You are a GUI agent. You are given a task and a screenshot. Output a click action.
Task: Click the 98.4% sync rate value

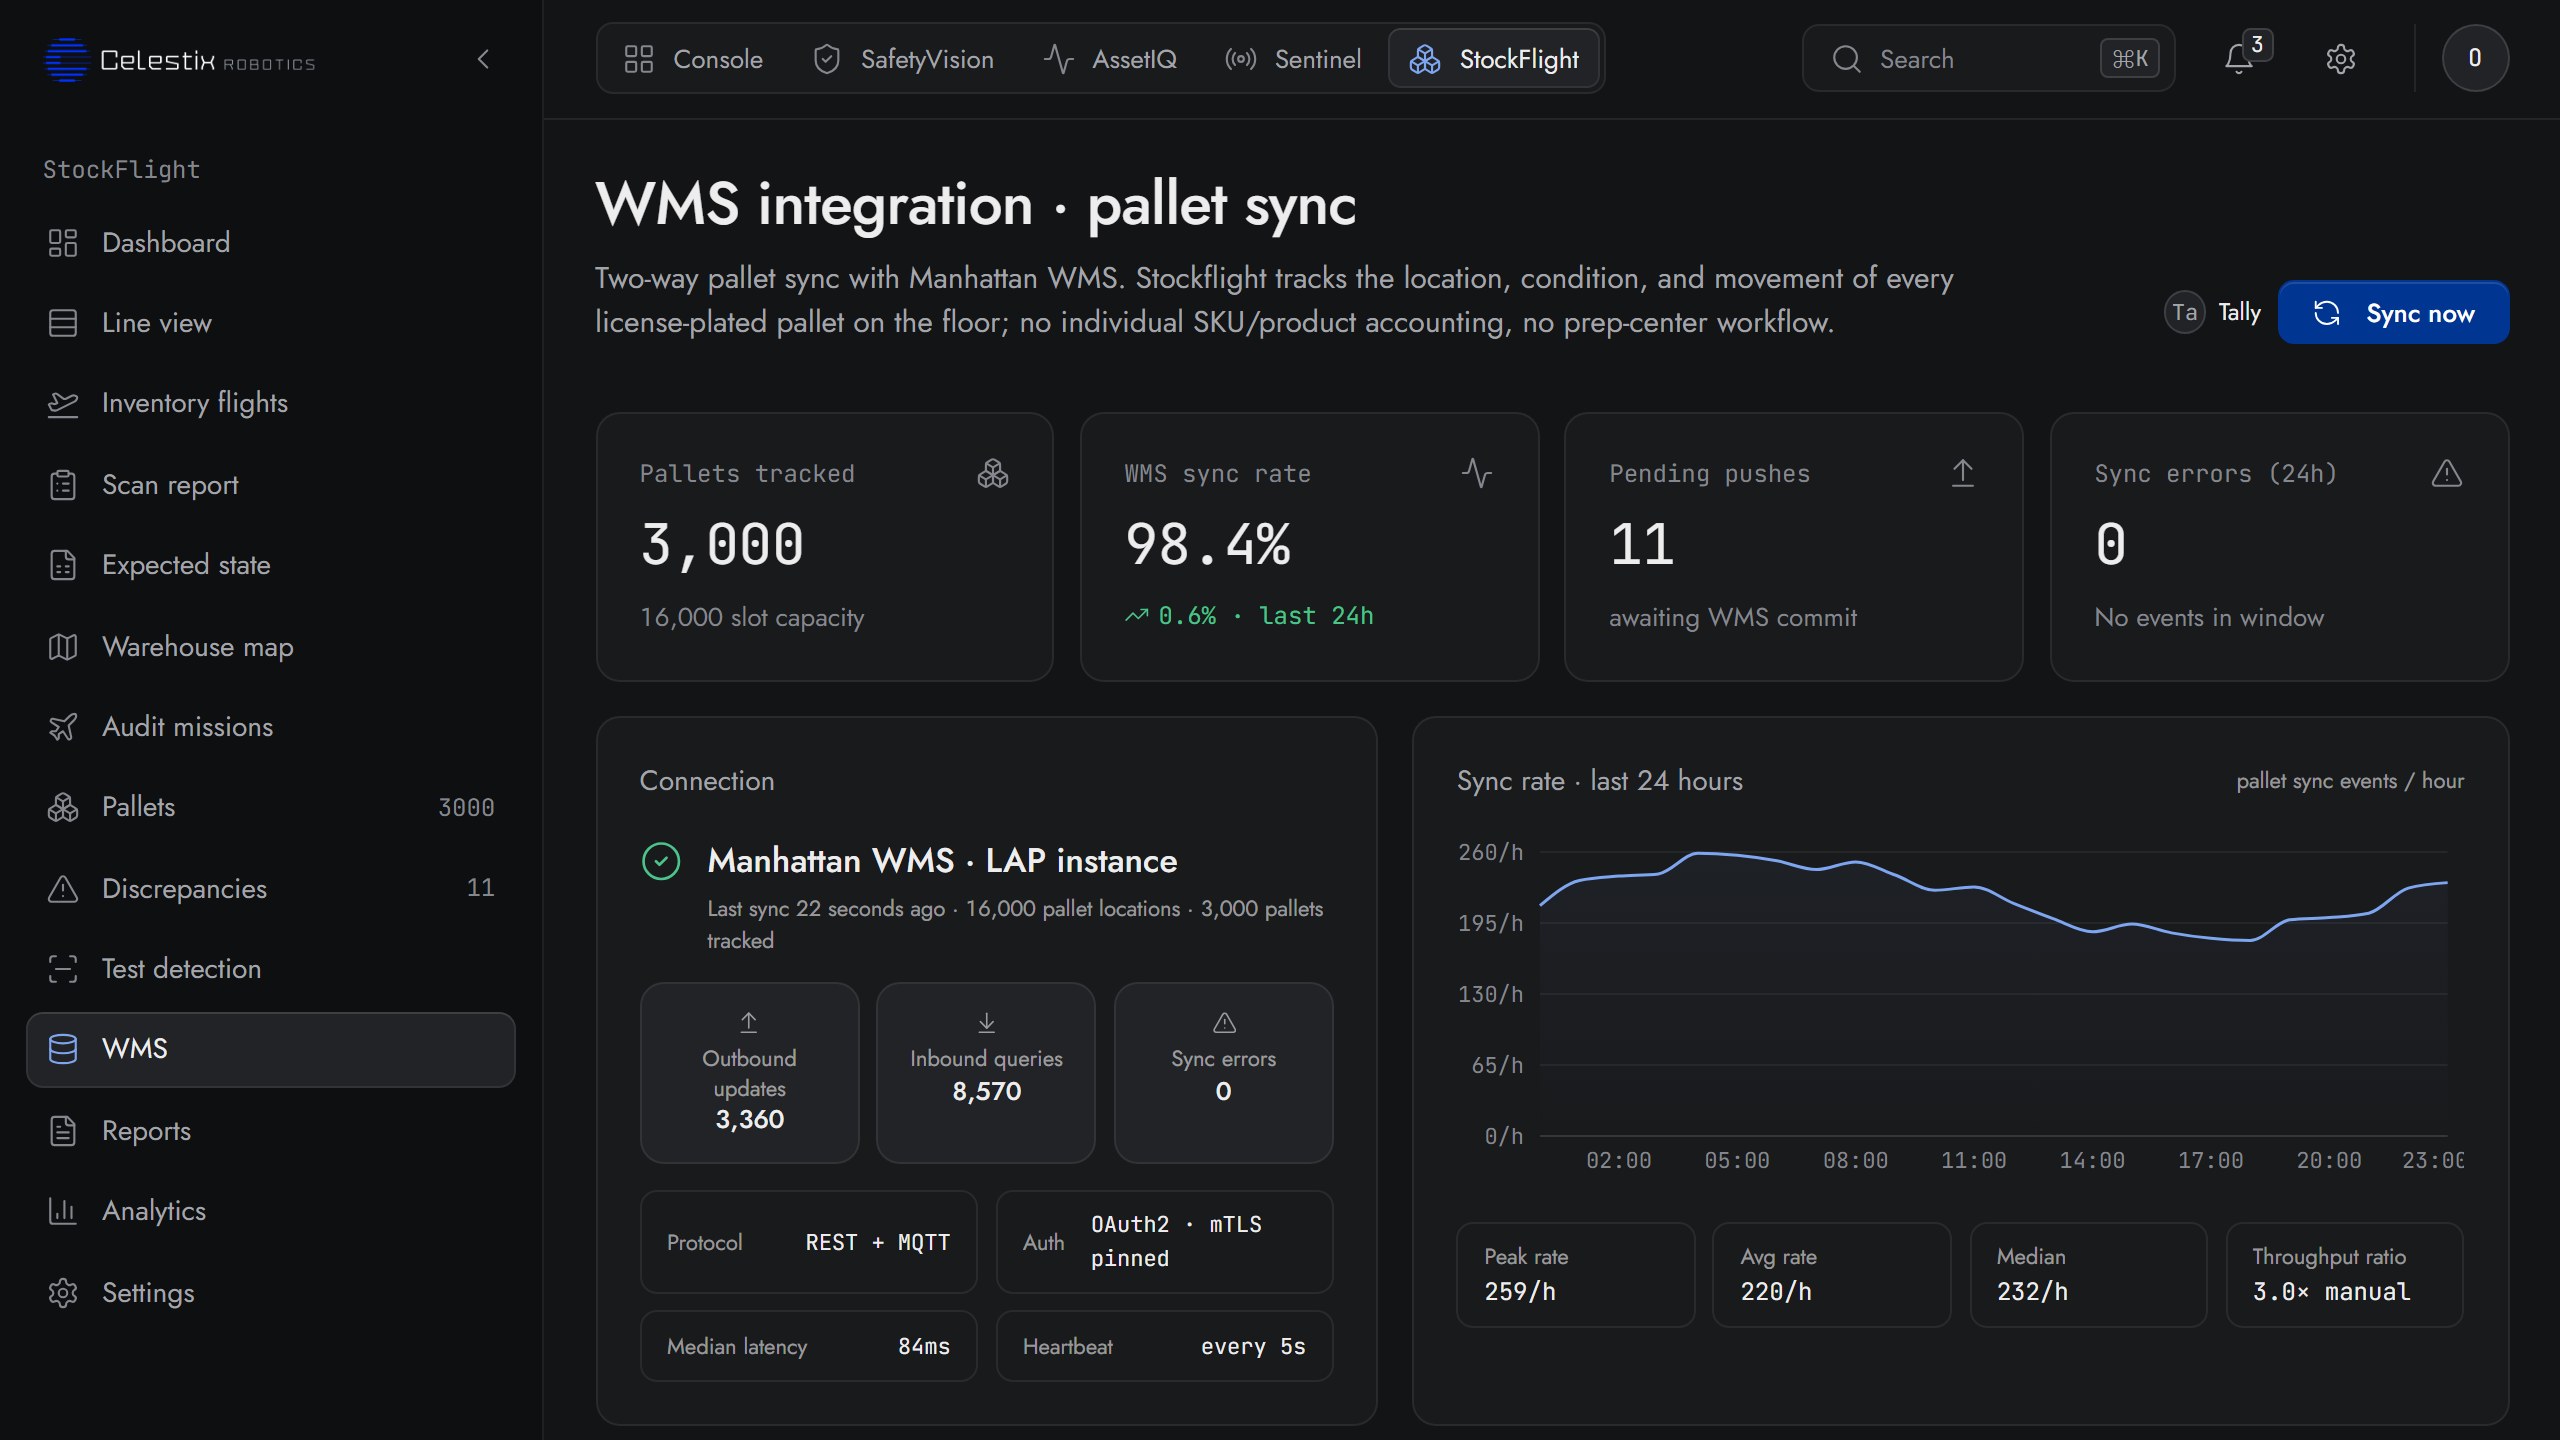[1208, 545]
